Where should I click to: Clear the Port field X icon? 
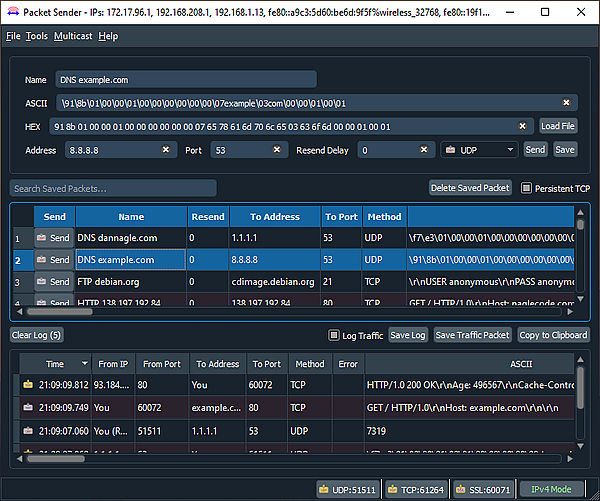coord(276,150)
